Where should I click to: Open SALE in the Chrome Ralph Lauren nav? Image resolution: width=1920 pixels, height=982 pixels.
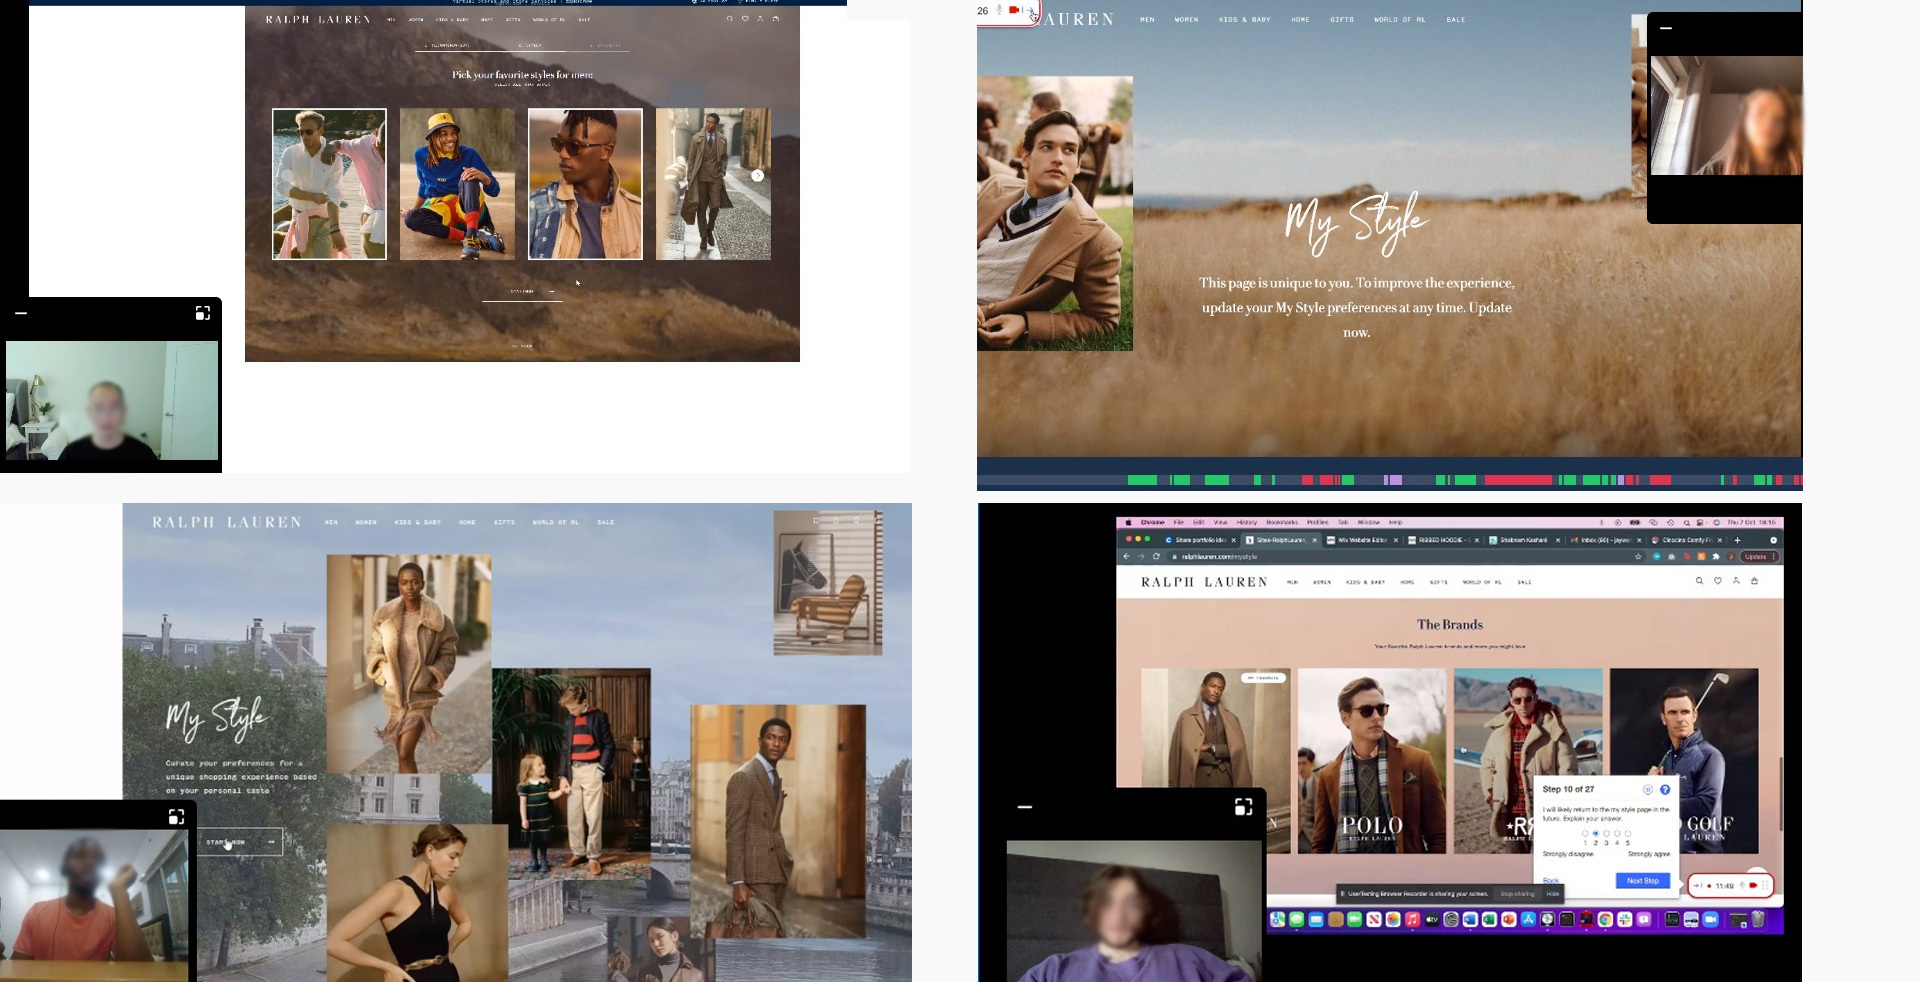pos(1524,582)
